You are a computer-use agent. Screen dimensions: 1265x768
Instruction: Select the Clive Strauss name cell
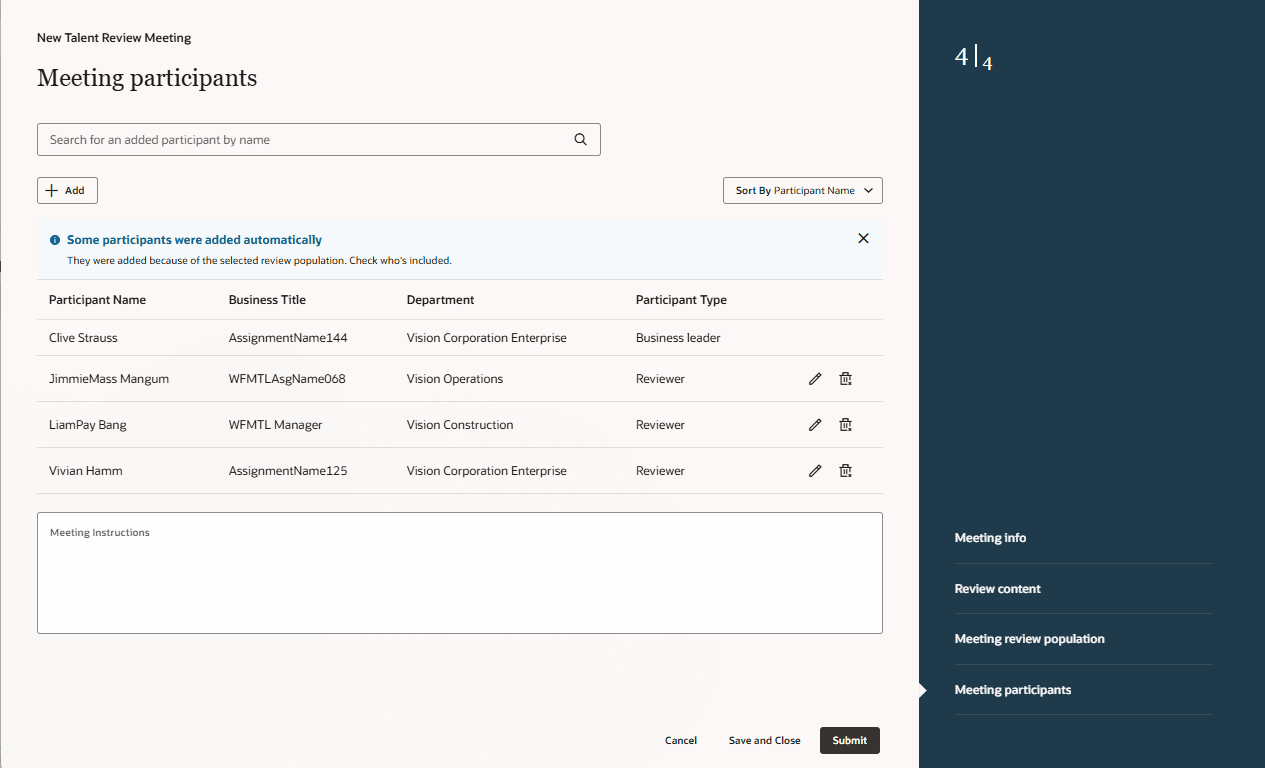pos(83,338)
